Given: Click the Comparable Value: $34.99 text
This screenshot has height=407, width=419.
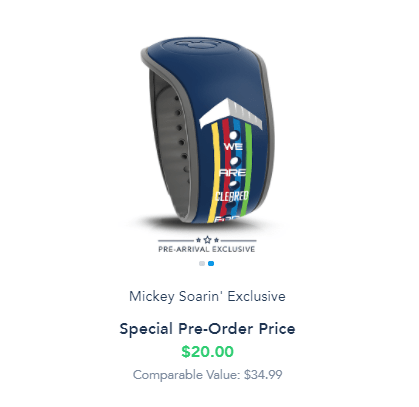Looking at the screenshot, I should pos(207,375).
